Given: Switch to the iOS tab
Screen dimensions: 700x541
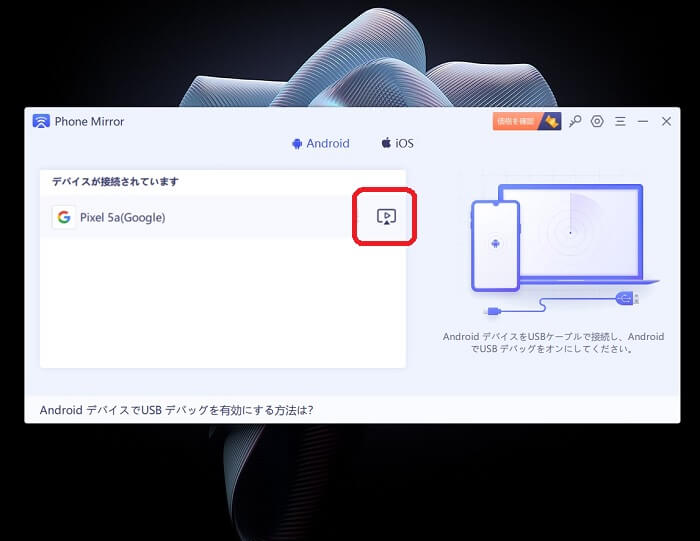Looking at the screenshot, I should pos(397,143).
